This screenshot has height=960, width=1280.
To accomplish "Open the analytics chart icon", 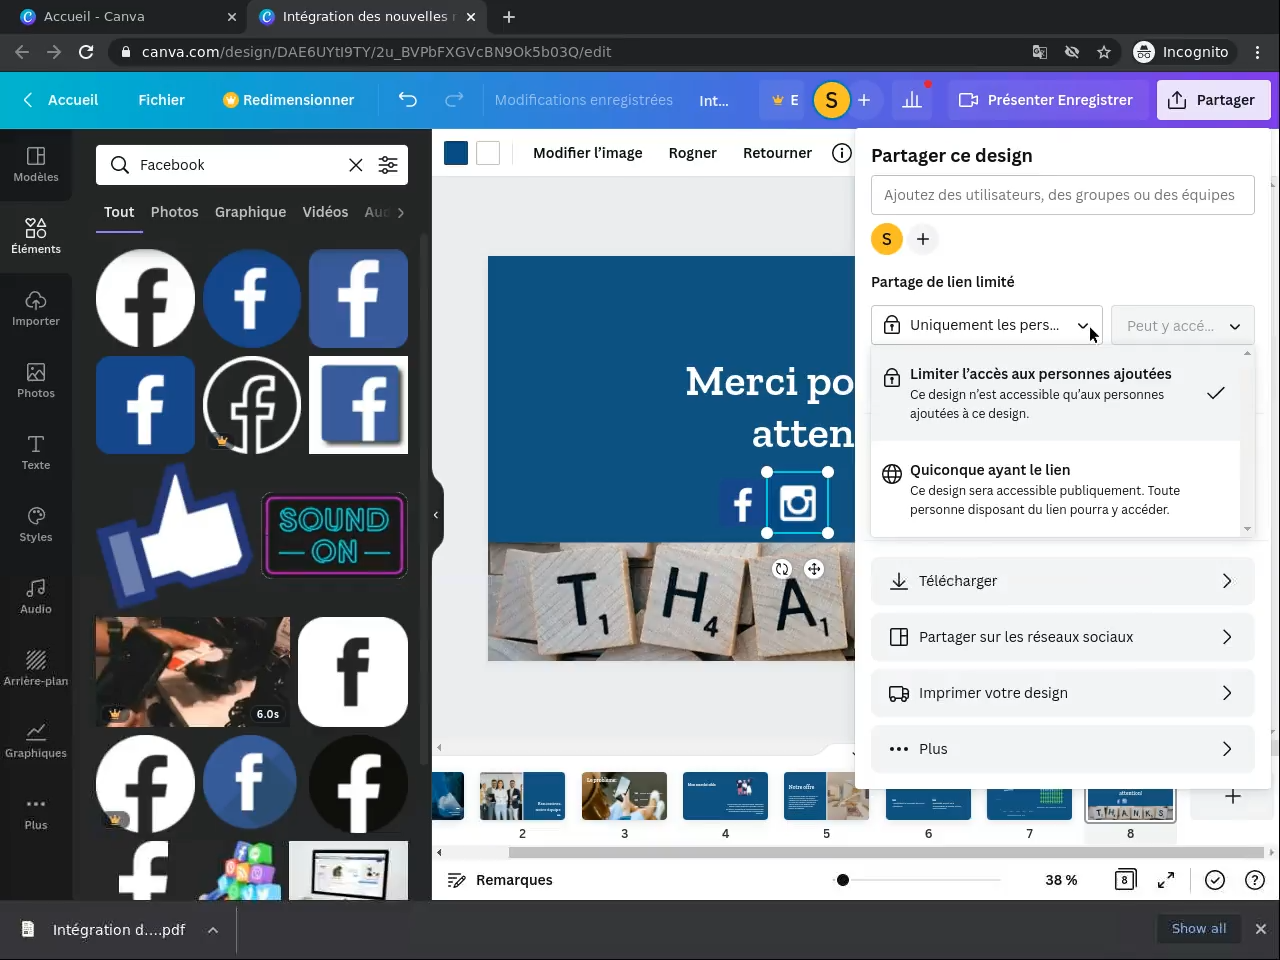I will tap(912, 100).
